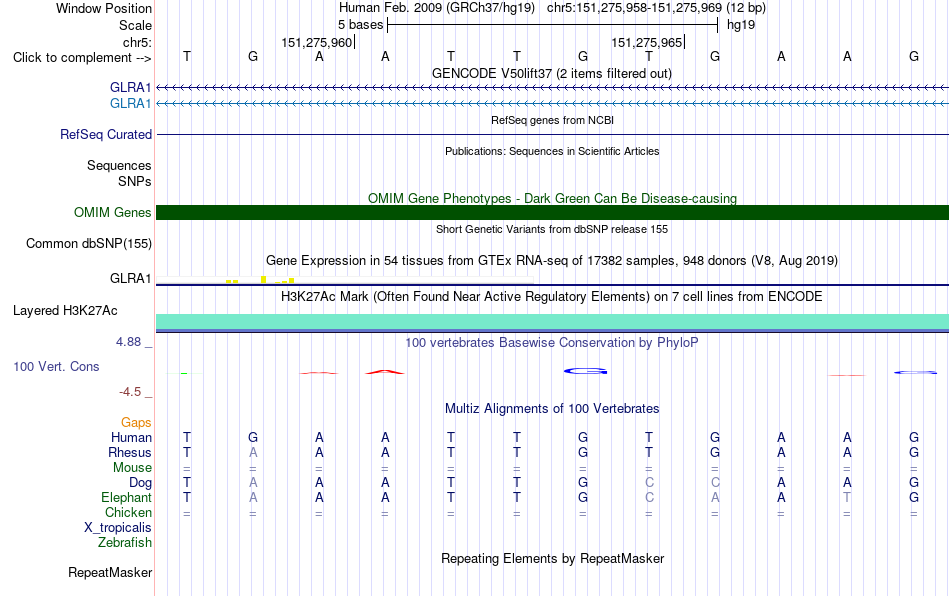
Task: Select the 'Mouse' alignment row label
Action: 132,468
